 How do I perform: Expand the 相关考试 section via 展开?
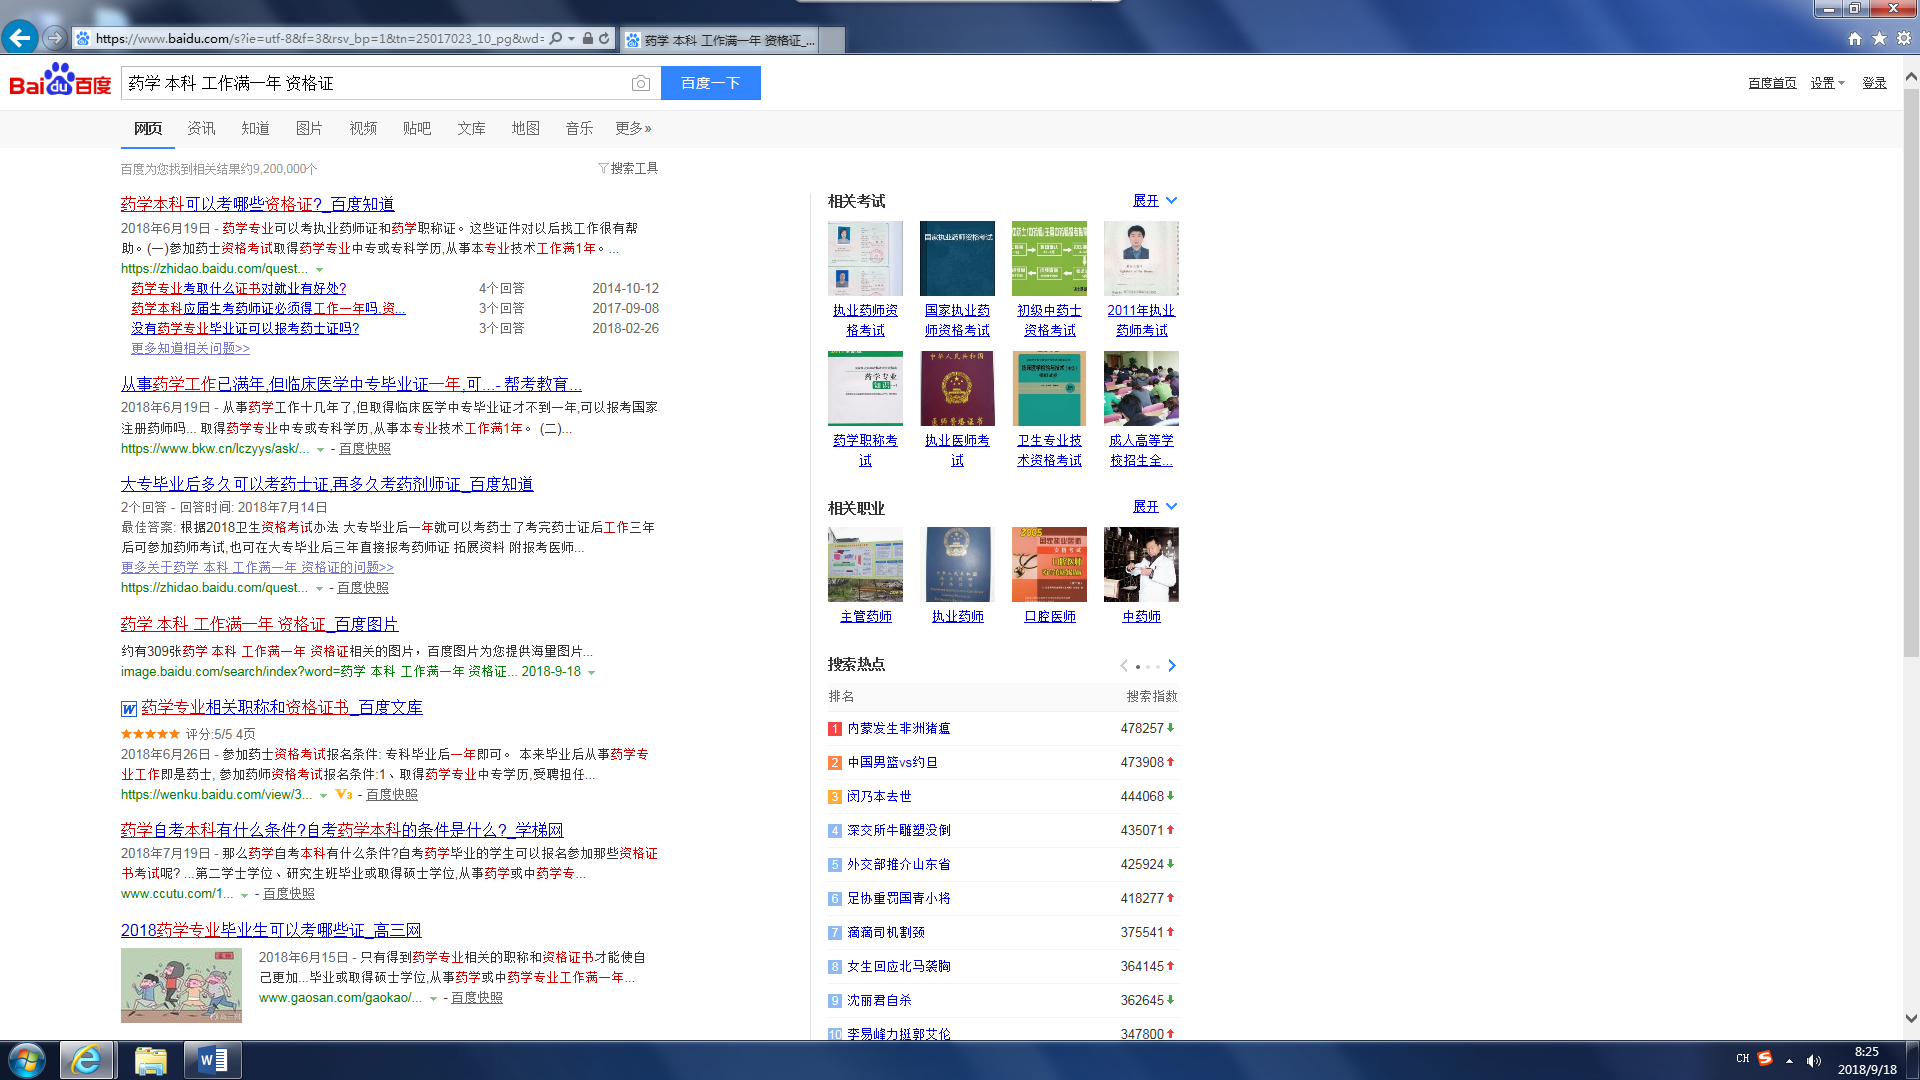point(1155,200)
